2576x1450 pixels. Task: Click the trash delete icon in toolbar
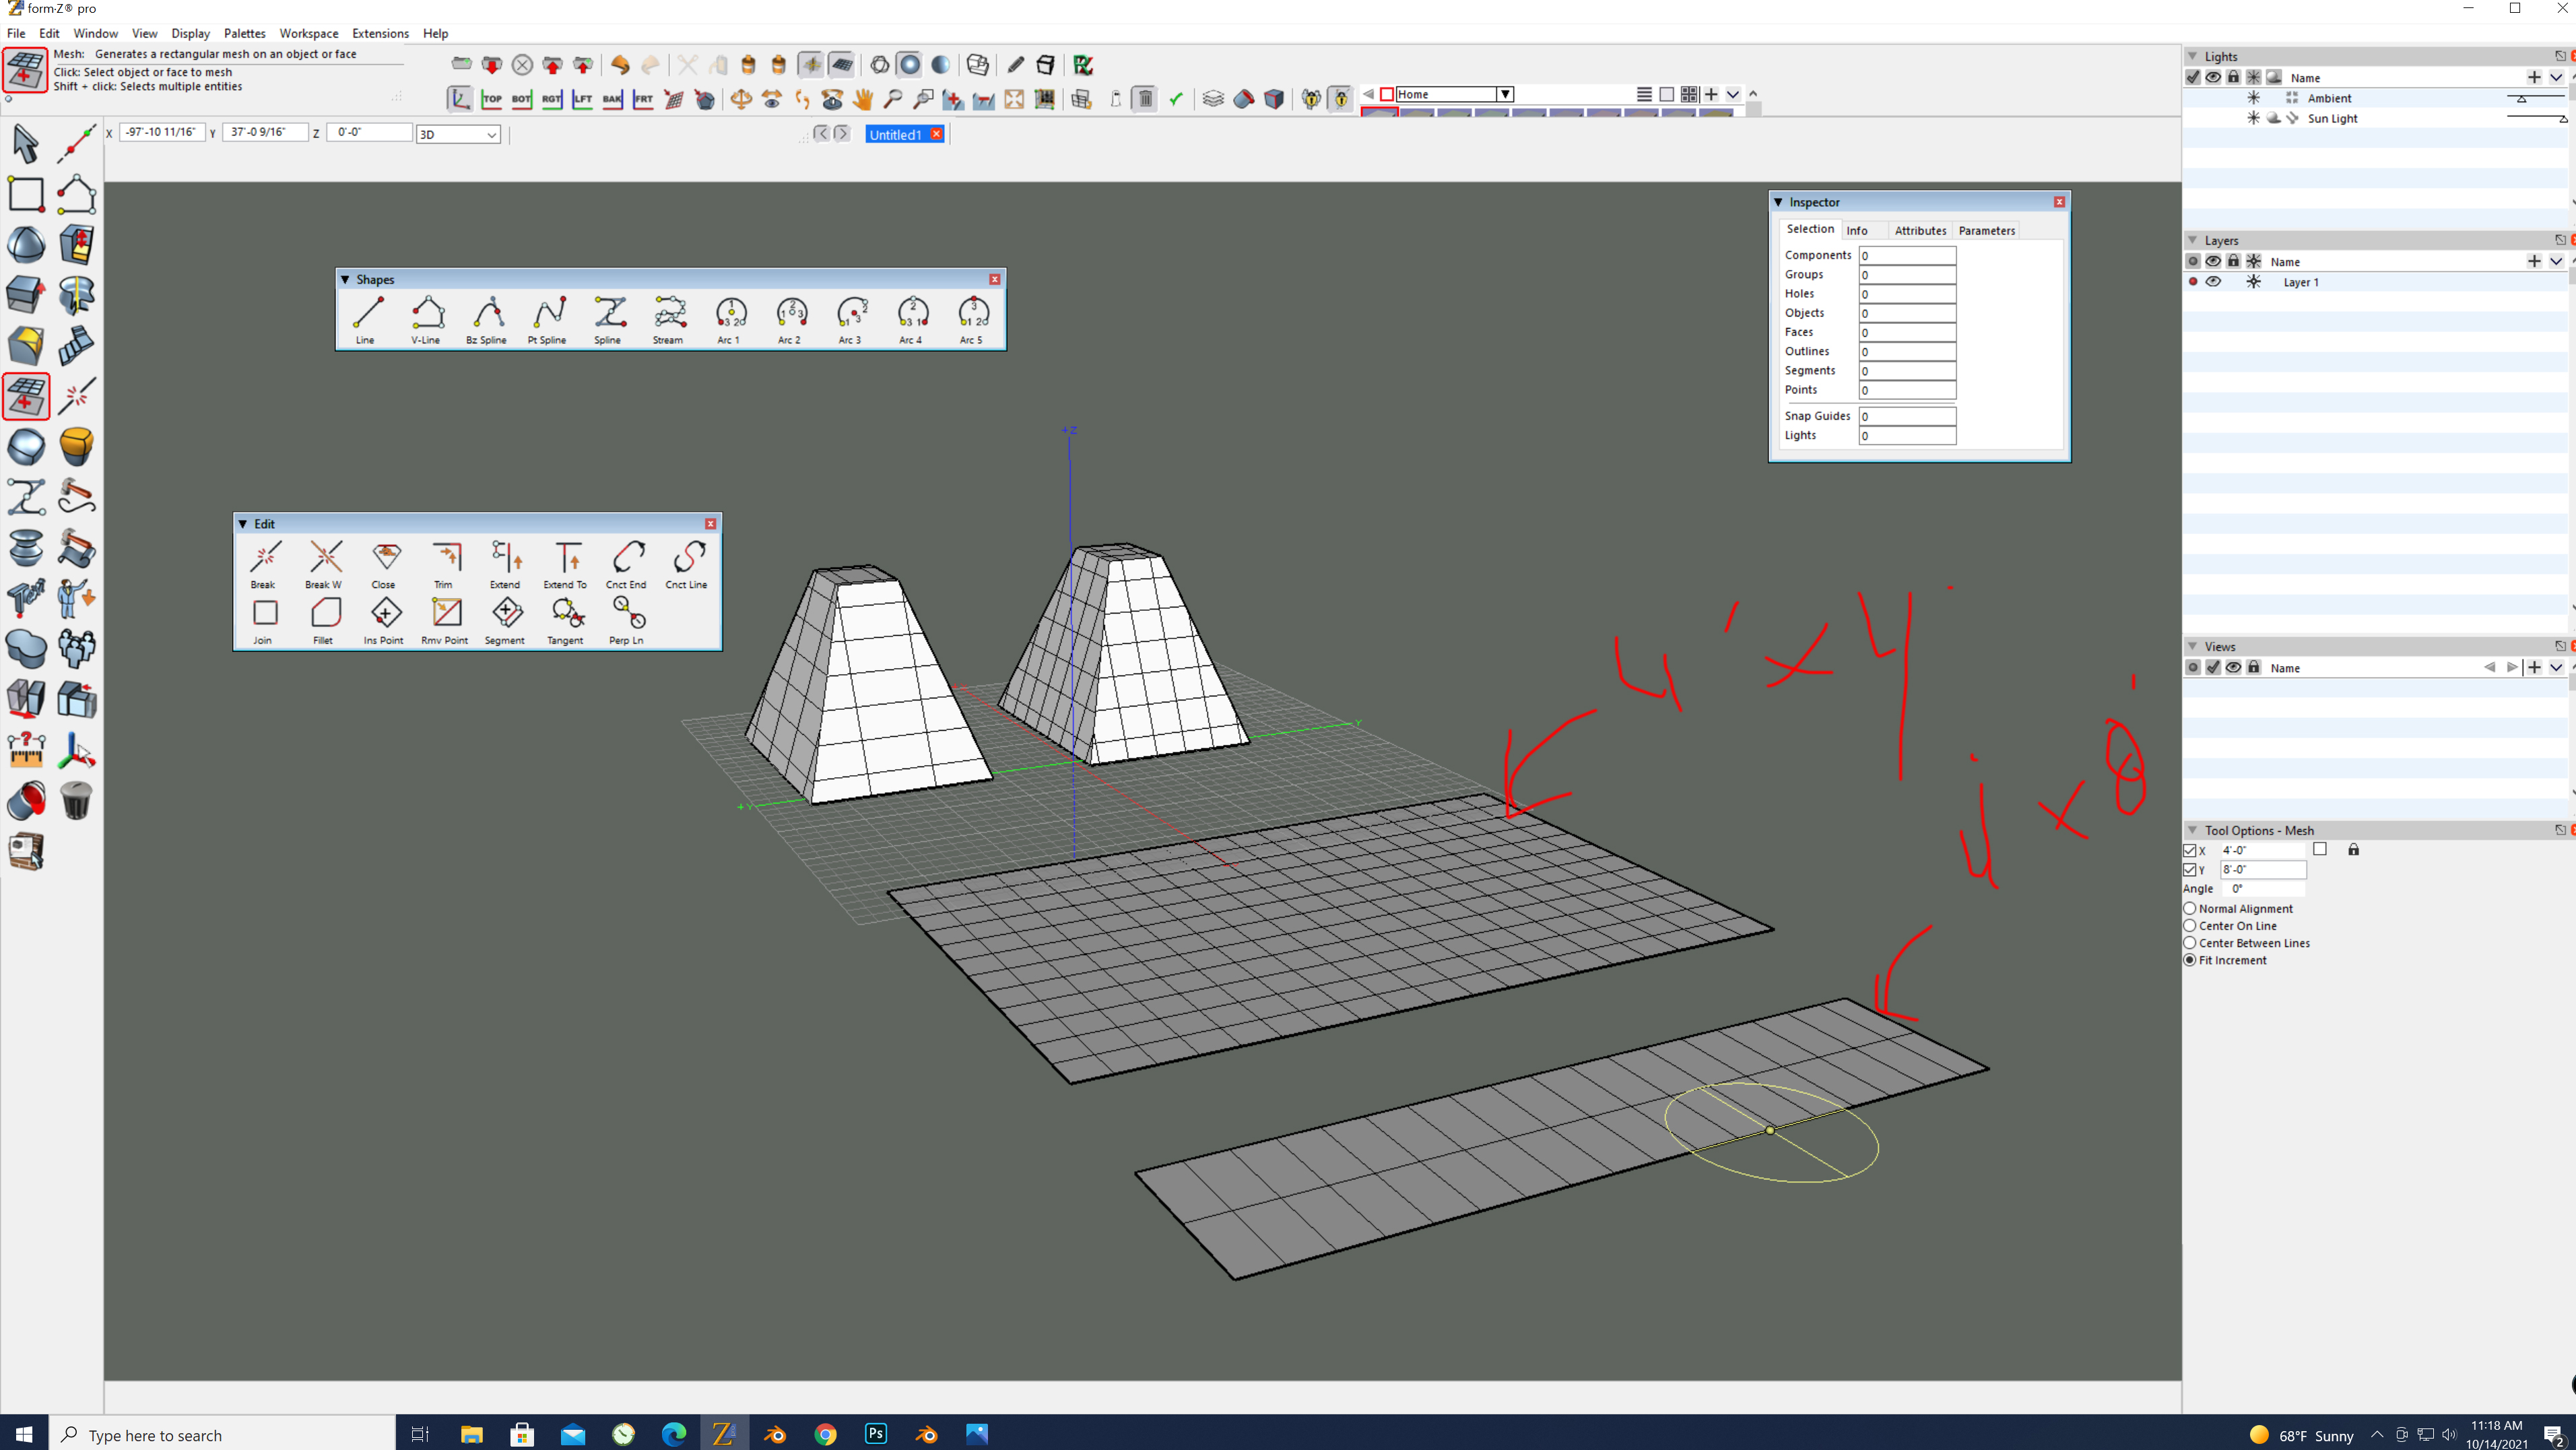tap(1146, 98)
